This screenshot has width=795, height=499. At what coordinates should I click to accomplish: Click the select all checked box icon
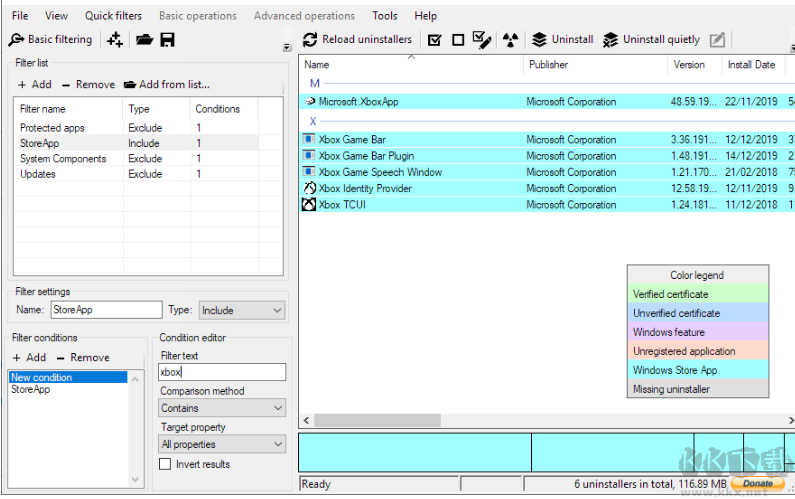tap(434, 40)
